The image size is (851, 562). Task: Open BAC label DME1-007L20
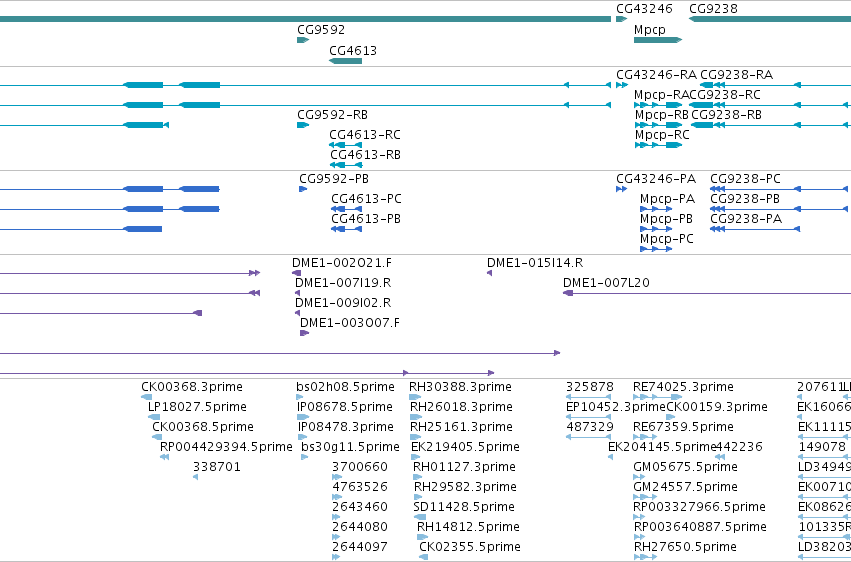[x=606, y=283]
